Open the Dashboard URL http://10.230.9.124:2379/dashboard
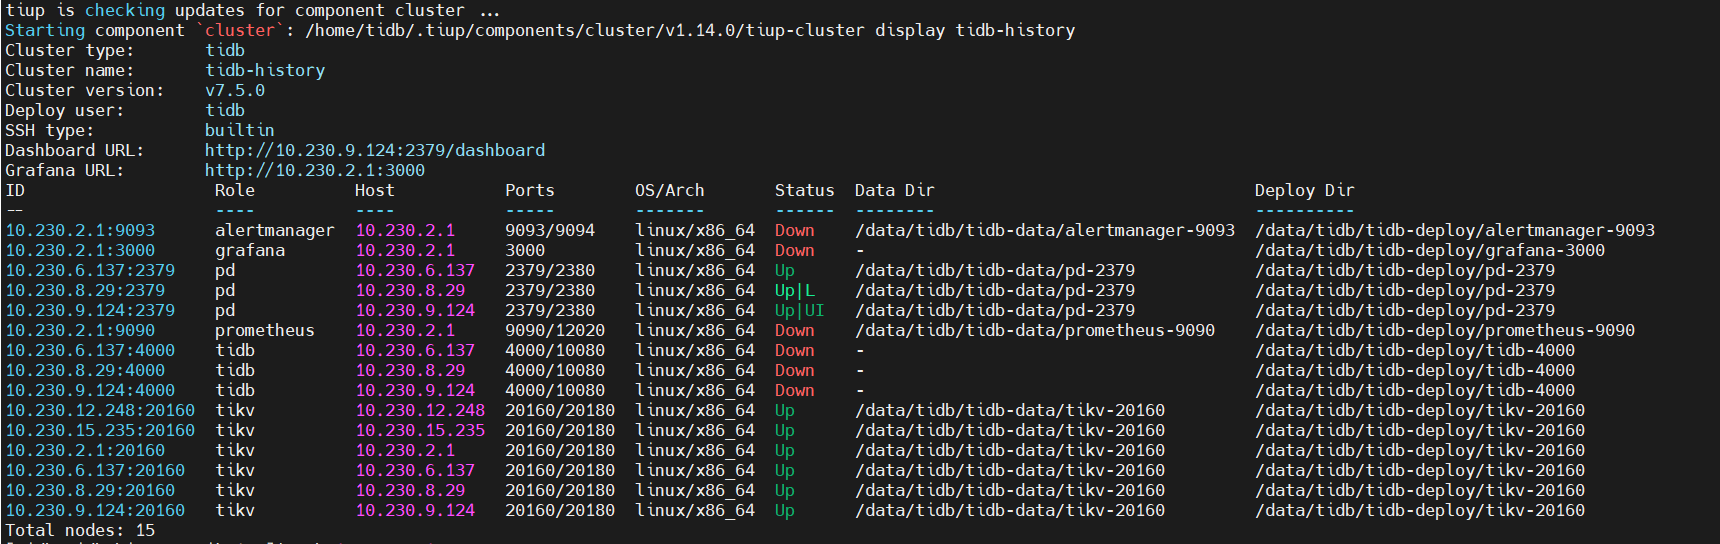Image resolution: width=1720 pixels, height=544 pixels. point(375,150)
